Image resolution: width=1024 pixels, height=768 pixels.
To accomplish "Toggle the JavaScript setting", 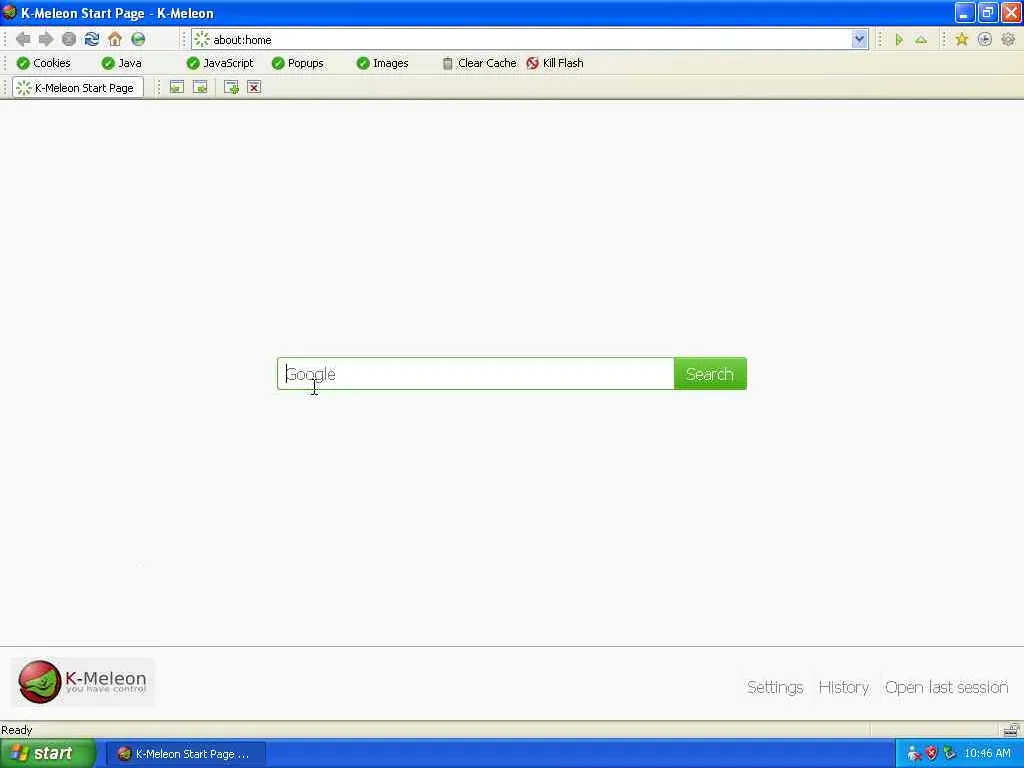I will pyautogui.click(x=219, y=63).
